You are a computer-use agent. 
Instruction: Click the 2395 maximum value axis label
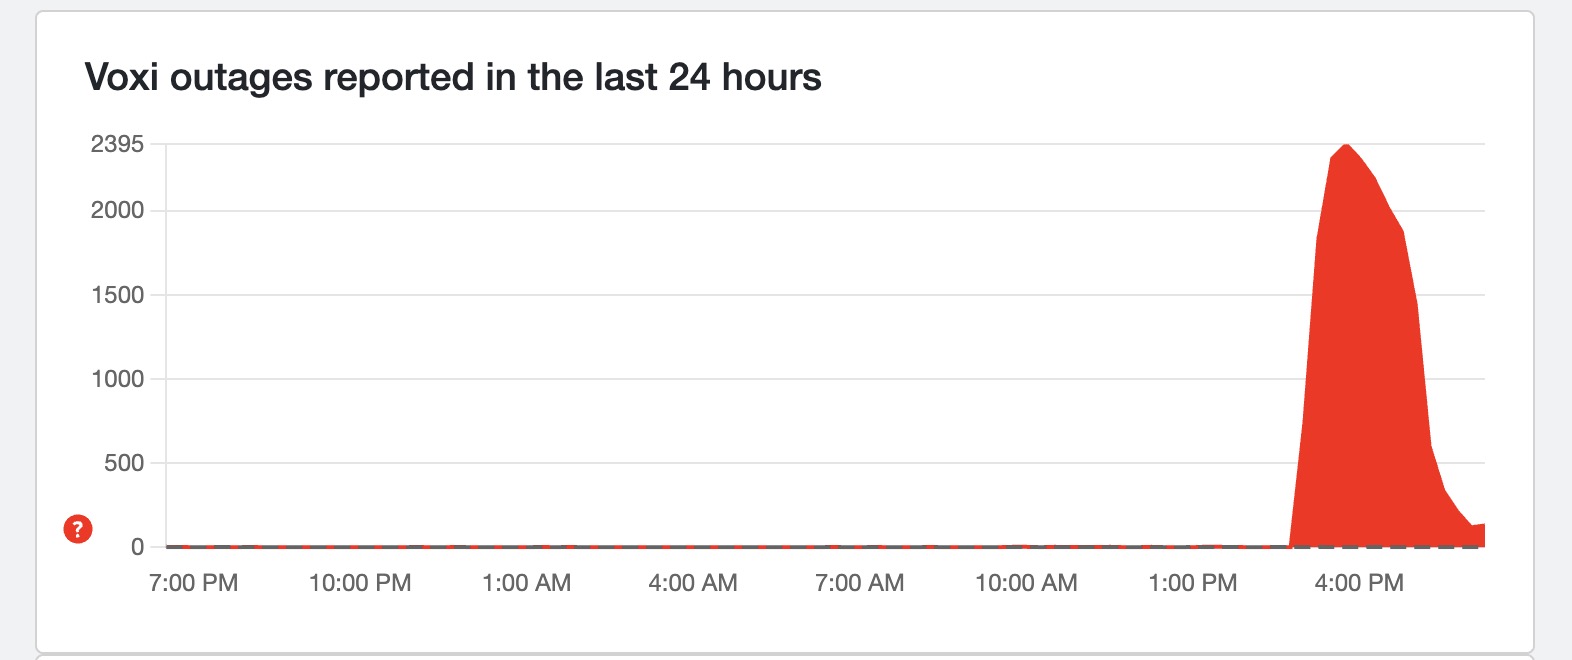pos(117,144)
